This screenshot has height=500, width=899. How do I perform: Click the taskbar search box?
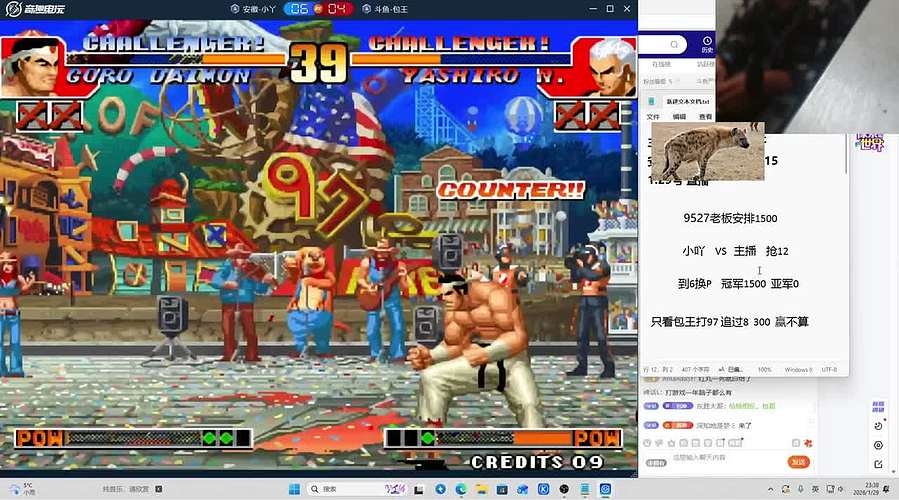[x=356, y=489]
